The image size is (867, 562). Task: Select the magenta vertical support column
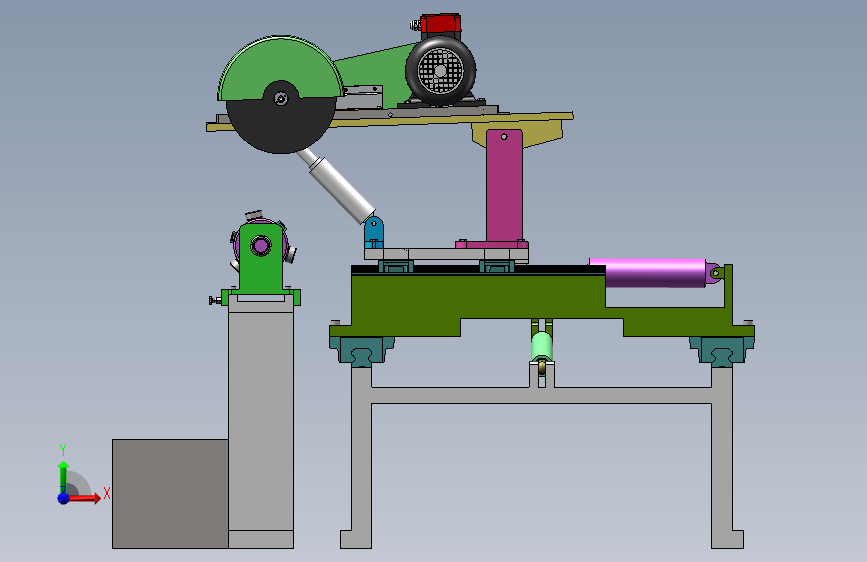[x=504, y=186]
